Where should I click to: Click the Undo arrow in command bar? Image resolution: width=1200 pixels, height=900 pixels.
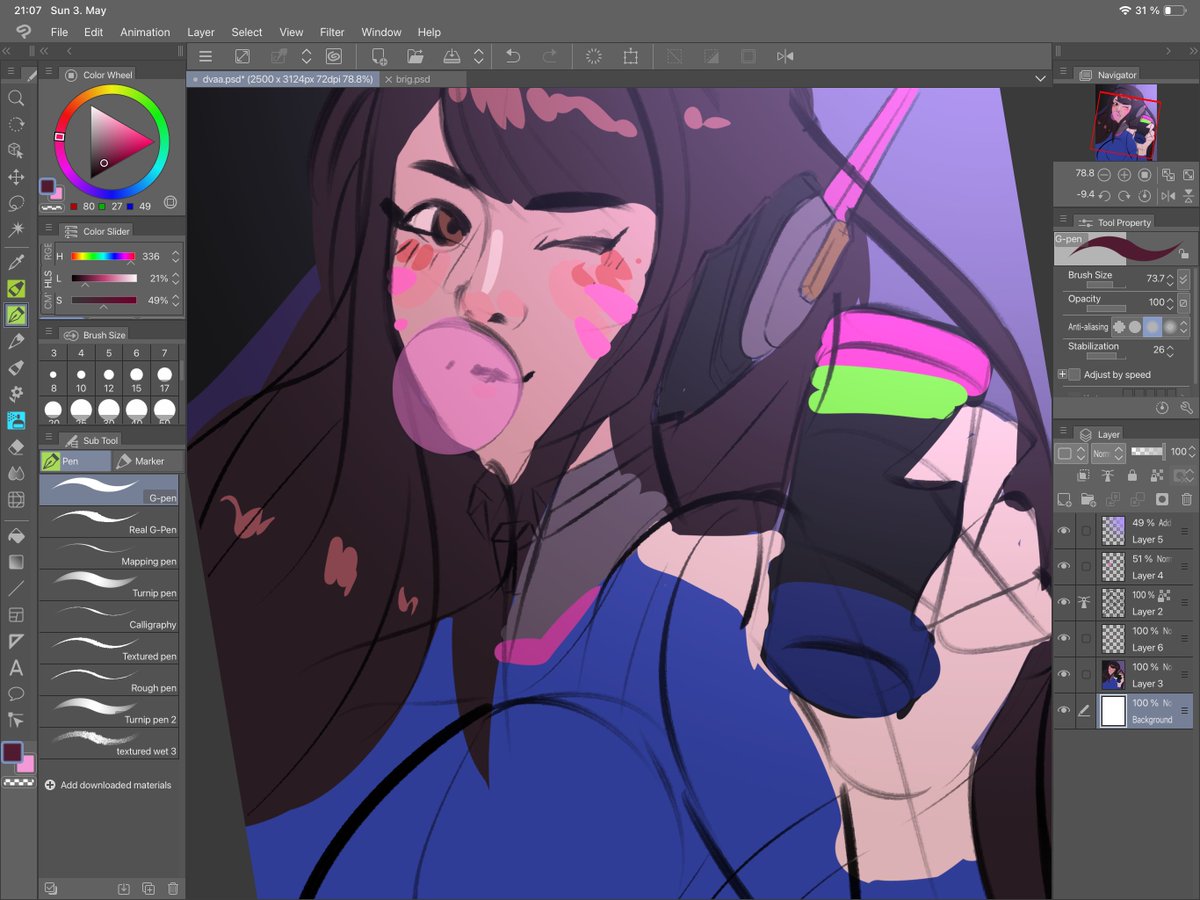[513, 57]
